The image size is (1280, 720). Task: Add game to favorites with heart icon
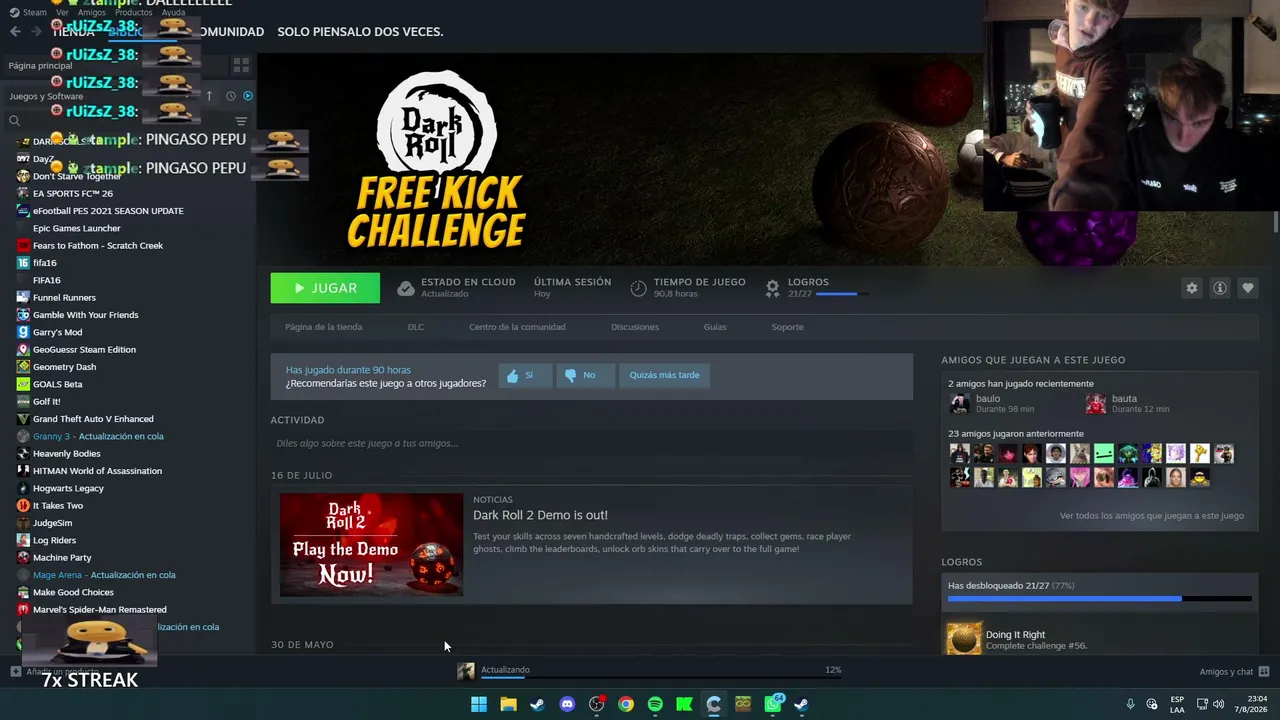click(x=1247, y=288)
